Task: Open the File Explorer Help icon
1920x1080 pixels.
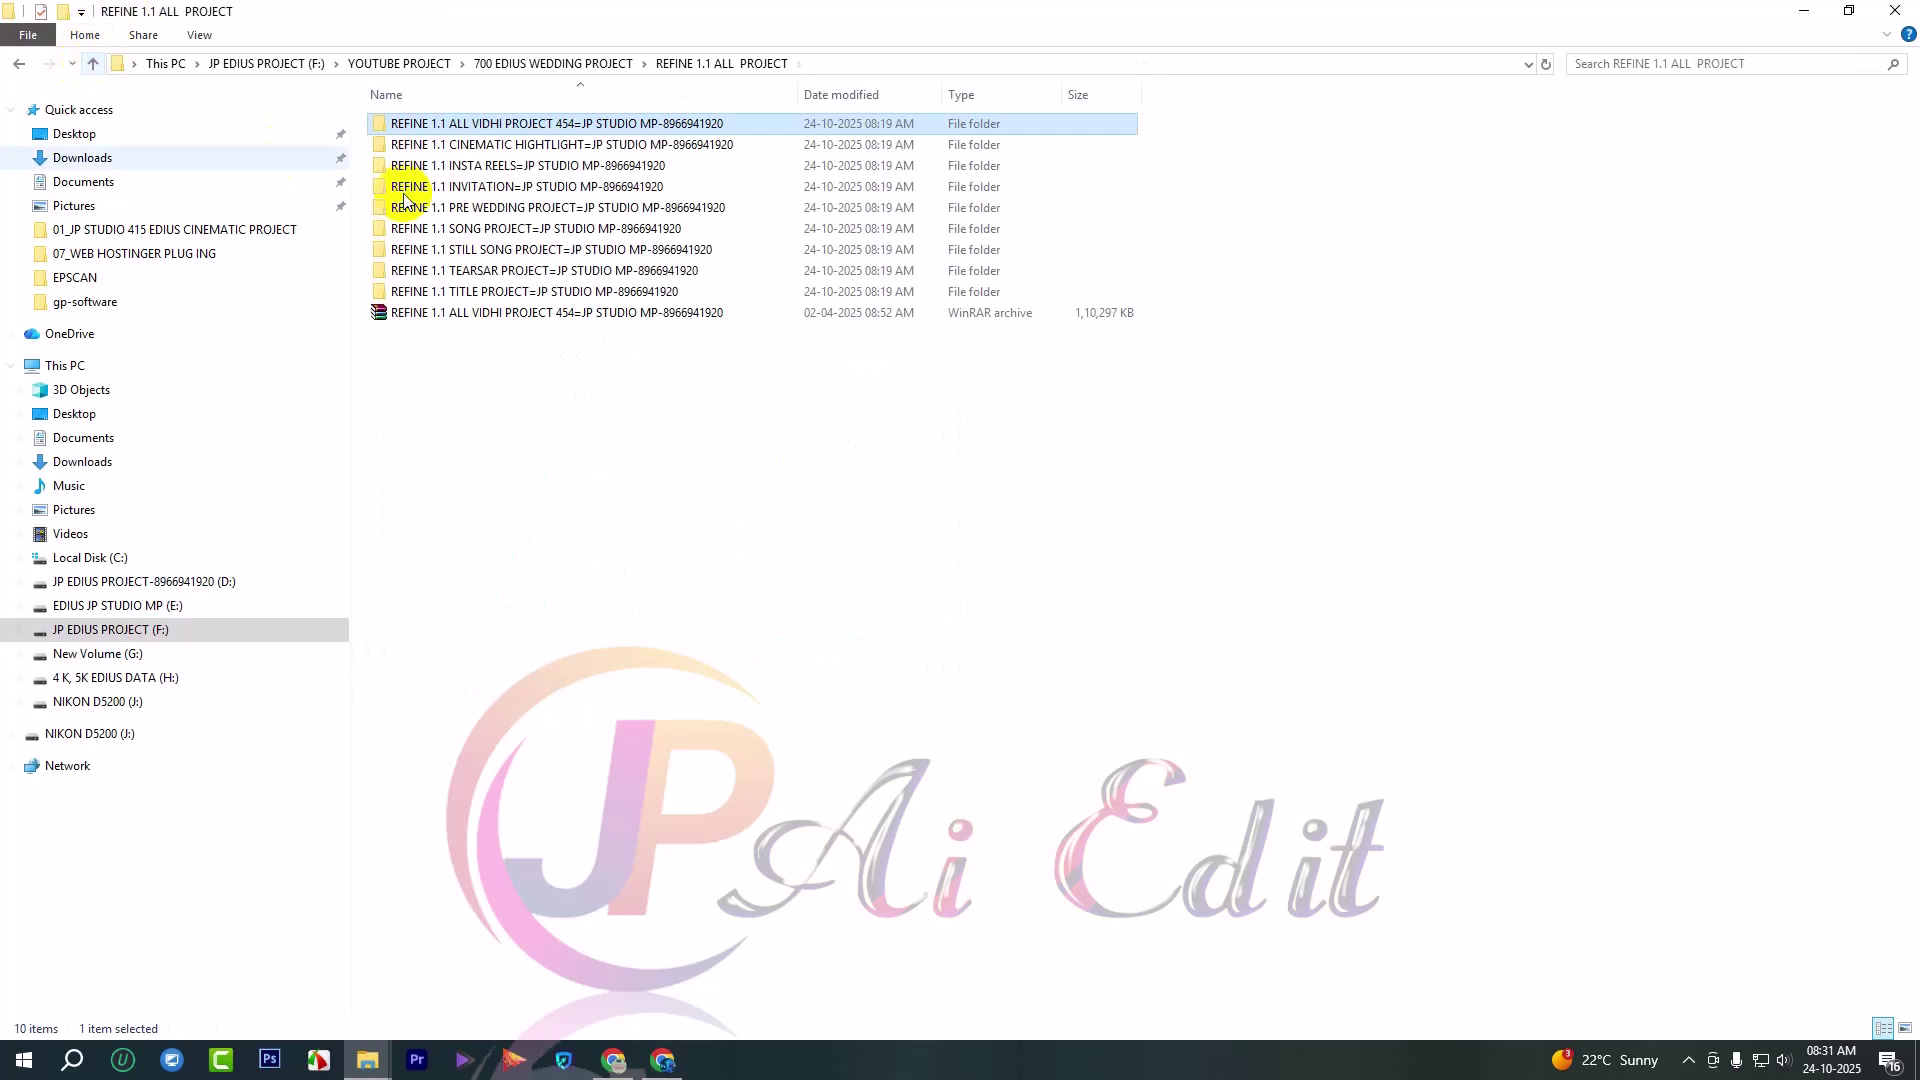Action: 1908,35
